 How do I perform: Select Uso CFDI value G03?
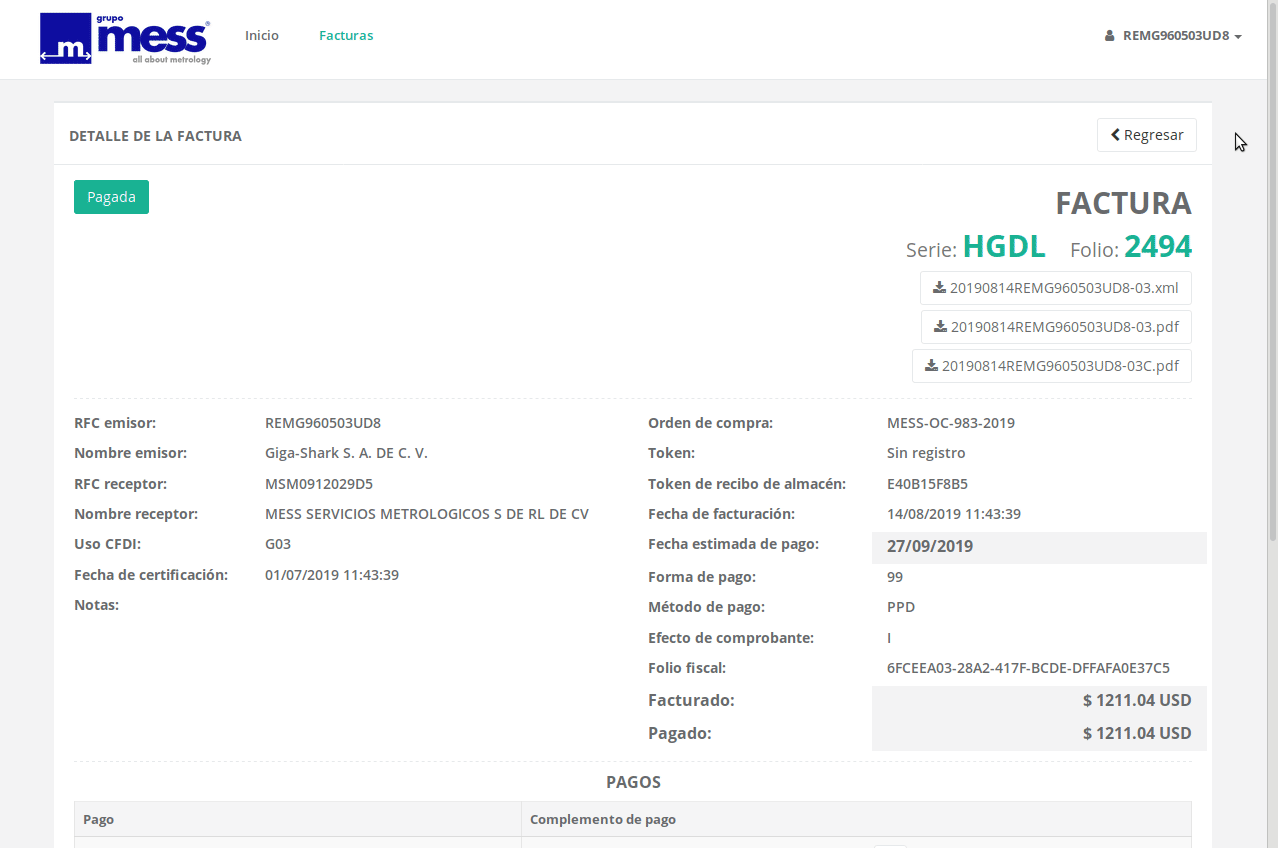[278, 544]
